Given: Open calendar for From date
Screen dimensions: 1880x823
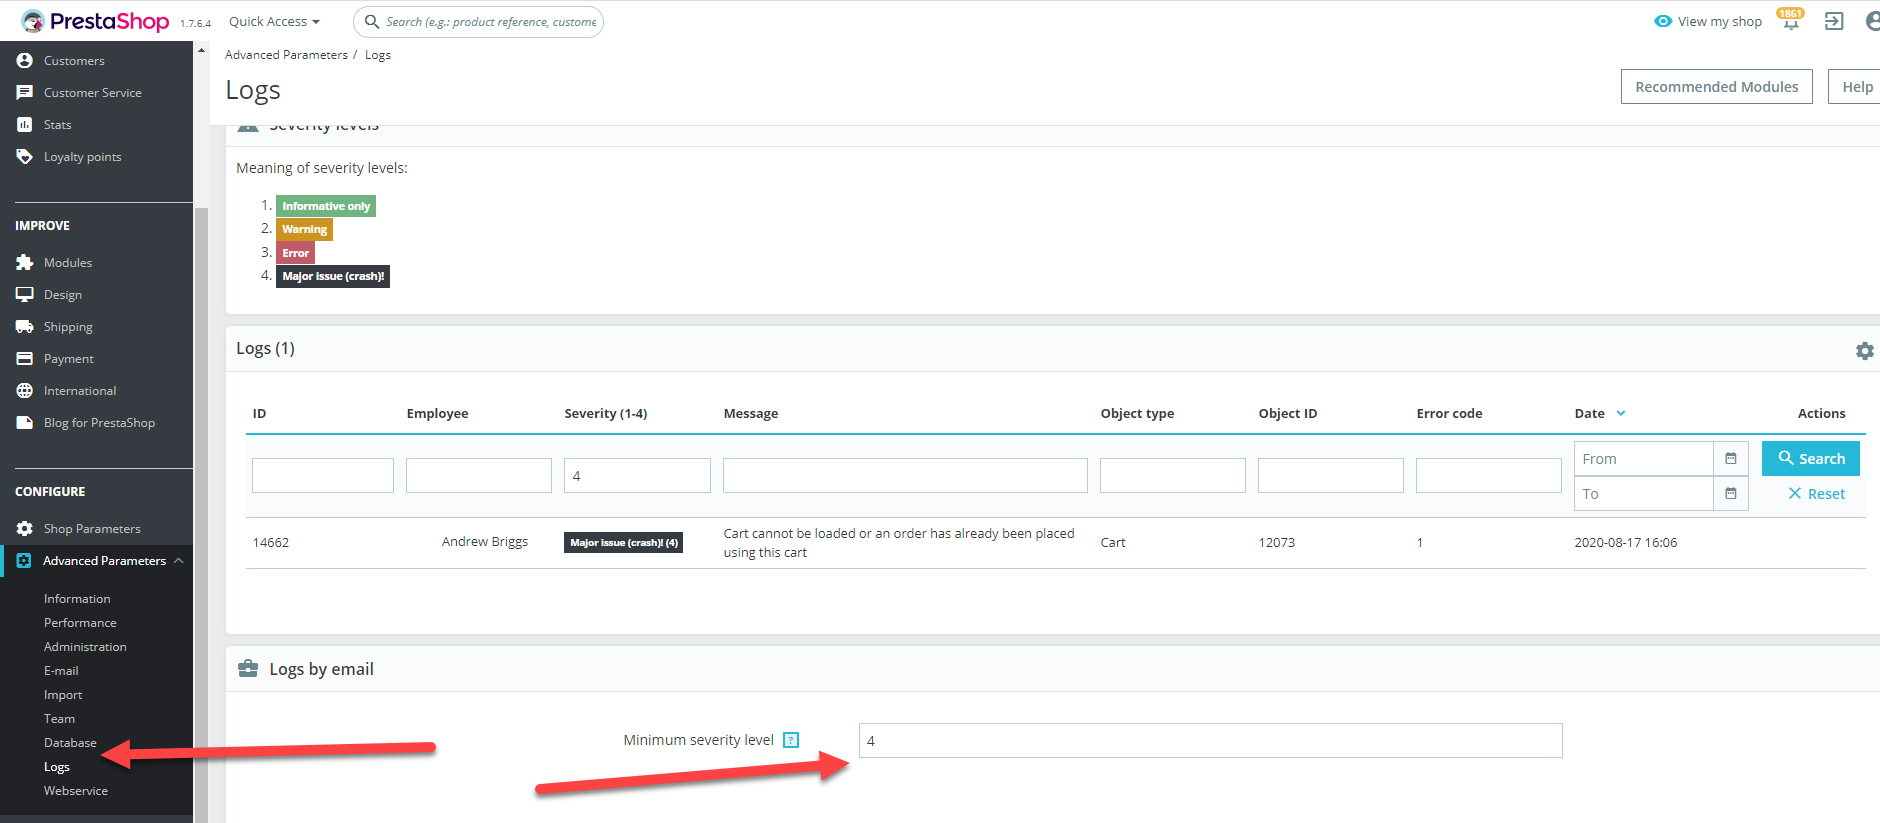Looking at the screenshot, I should 1731,459.
